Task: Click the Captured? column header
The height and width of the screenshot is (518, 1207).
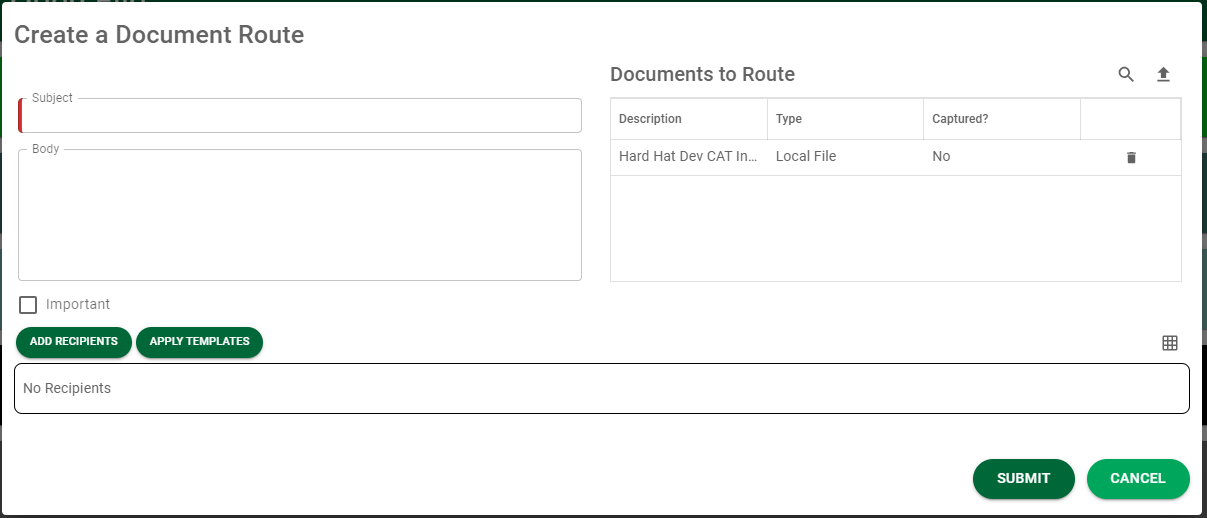Action: click(x=1002, y=119)
